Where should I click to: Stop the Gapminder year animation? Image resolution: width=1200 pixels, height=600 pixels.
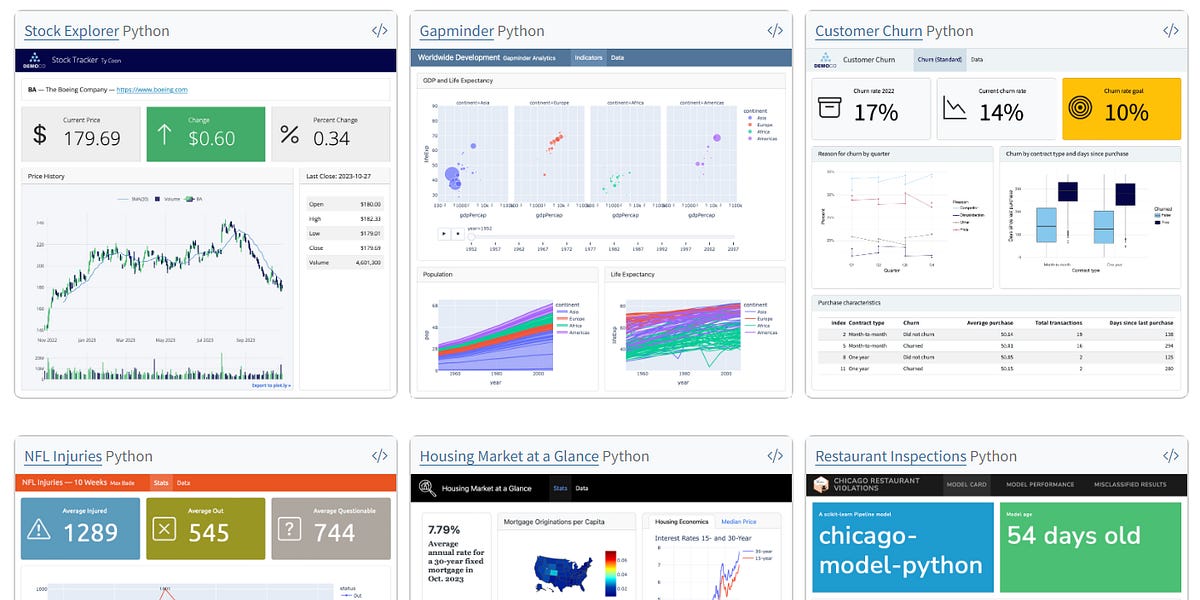(457, 233)
